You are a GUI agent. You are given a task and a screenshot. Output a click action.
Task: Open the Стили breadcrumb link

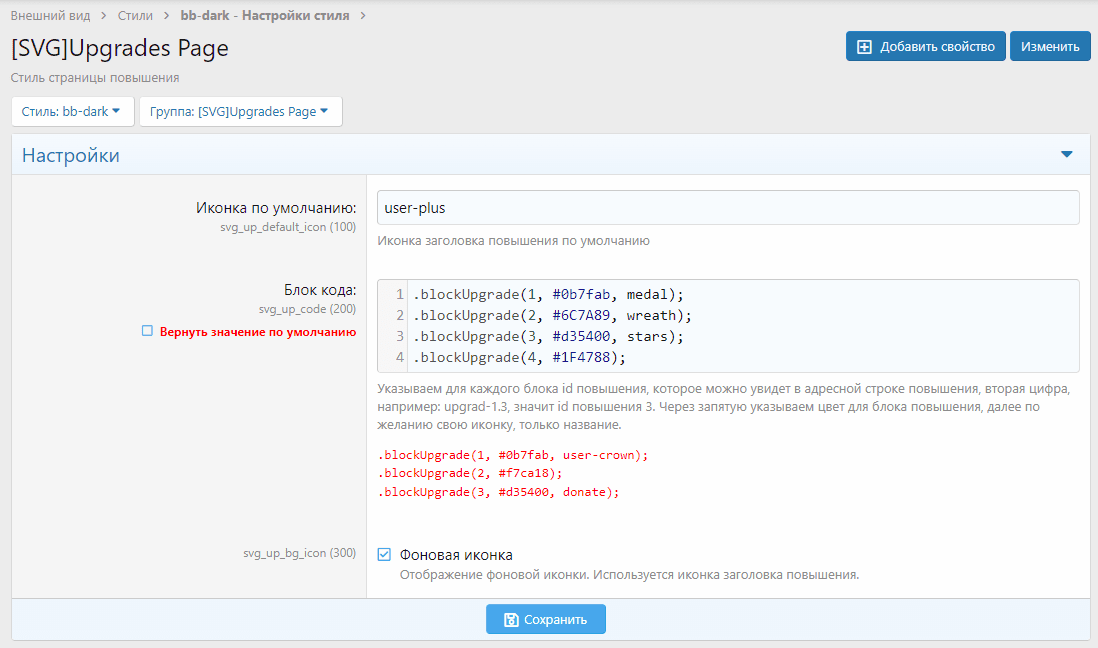click(135, 15)
